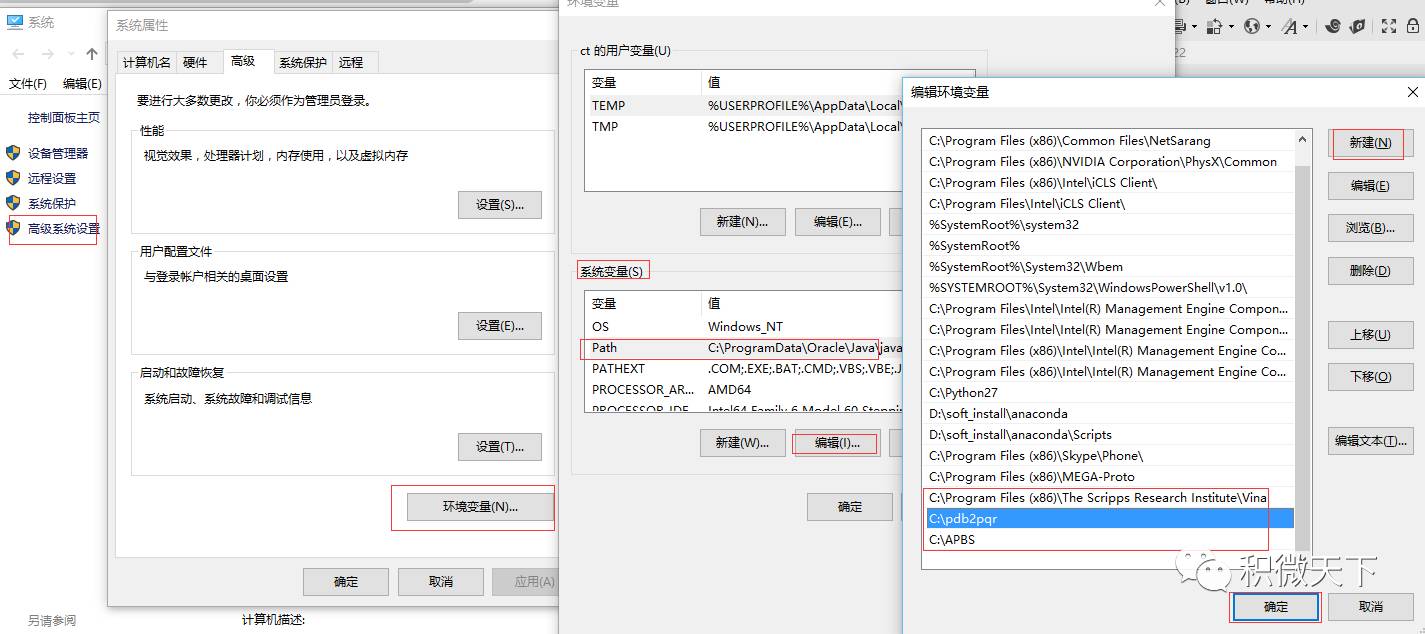
Task: Select TMP row in user variables
Action: pyautogui.click(x=745, y=127)
